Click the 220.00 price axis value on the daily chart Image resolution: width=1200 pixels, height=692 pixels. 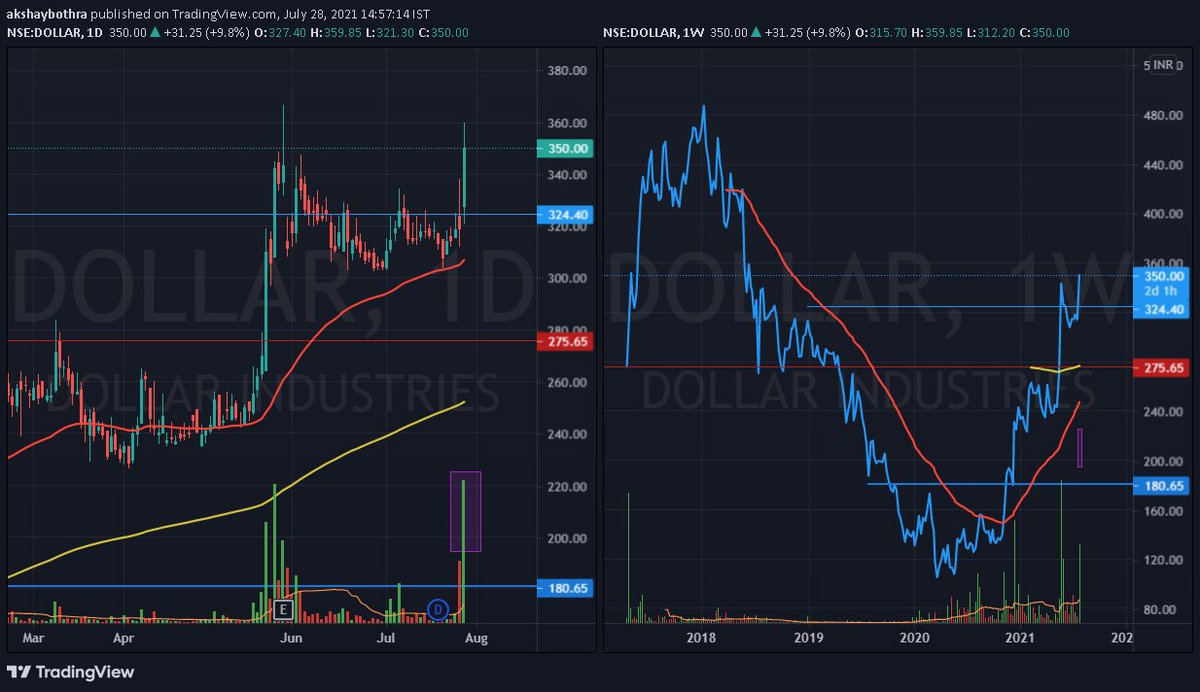click(568, 487)
